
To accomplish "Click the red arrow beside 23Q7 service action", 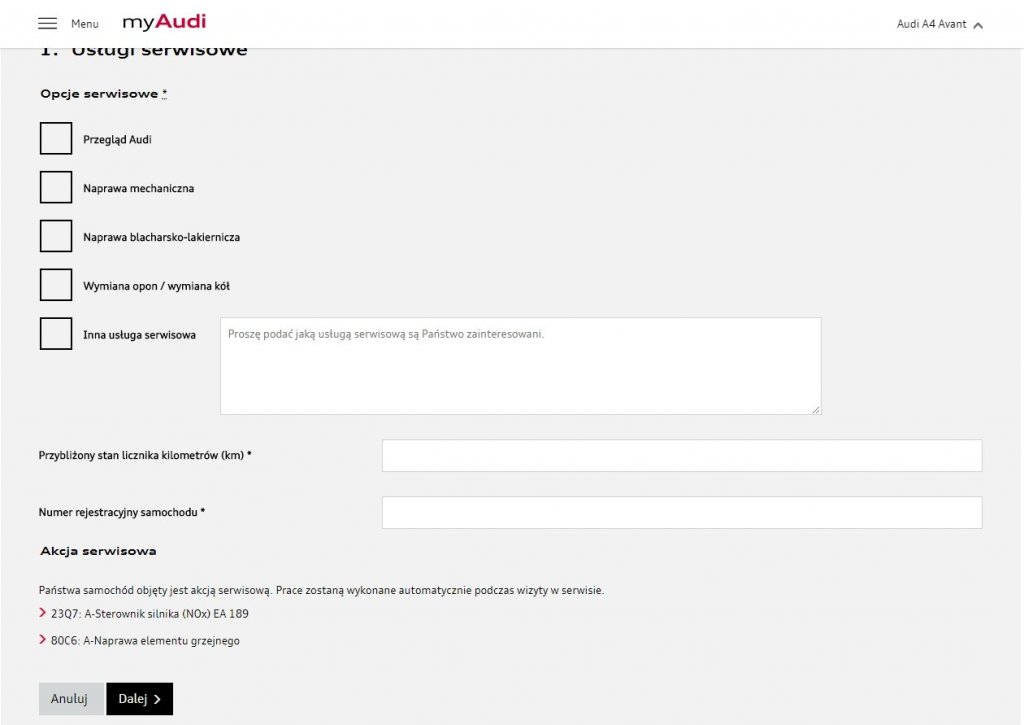I will [42, 613].
